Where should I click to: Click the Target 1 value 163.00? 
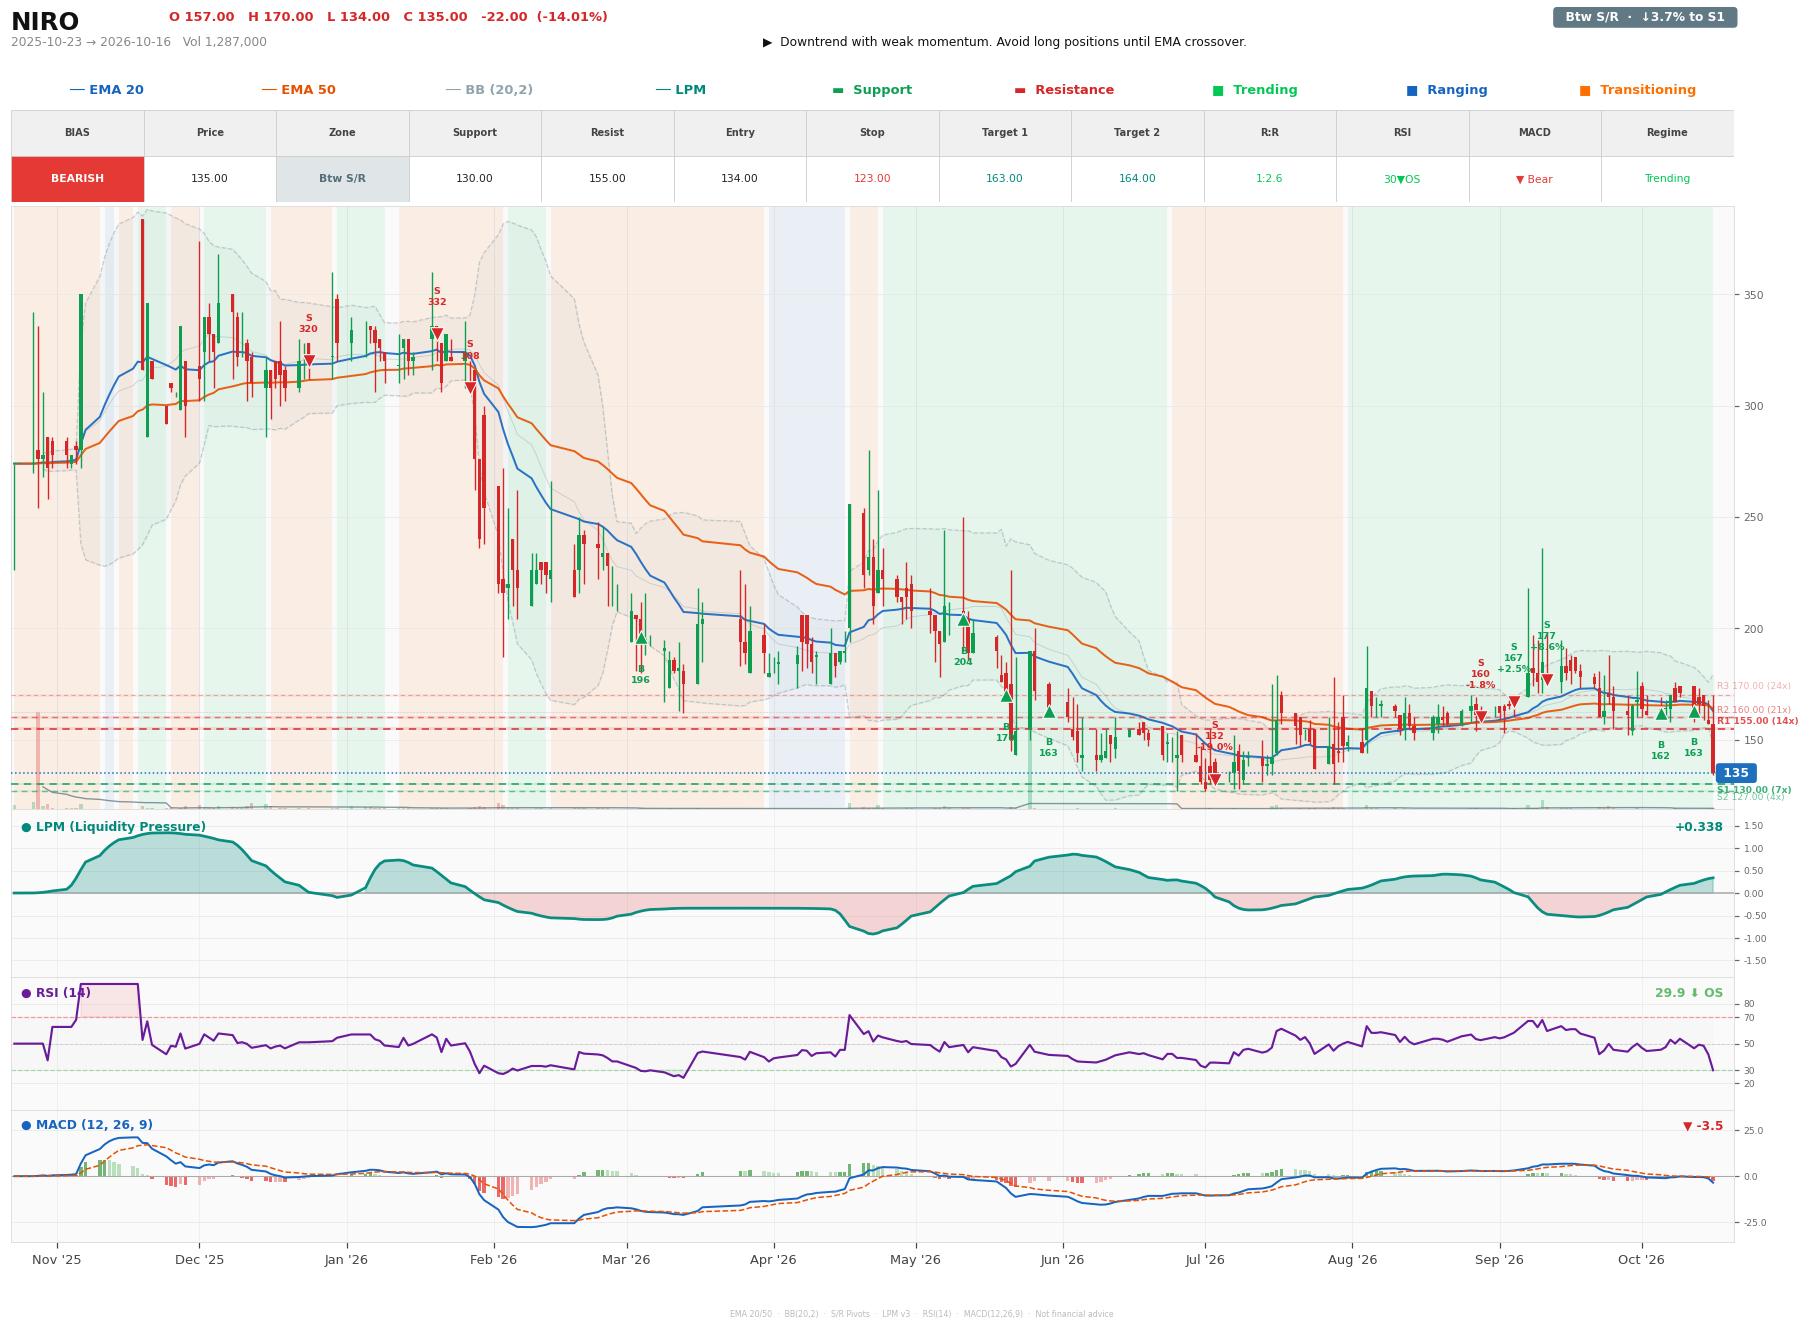[x=1005, y=179]
